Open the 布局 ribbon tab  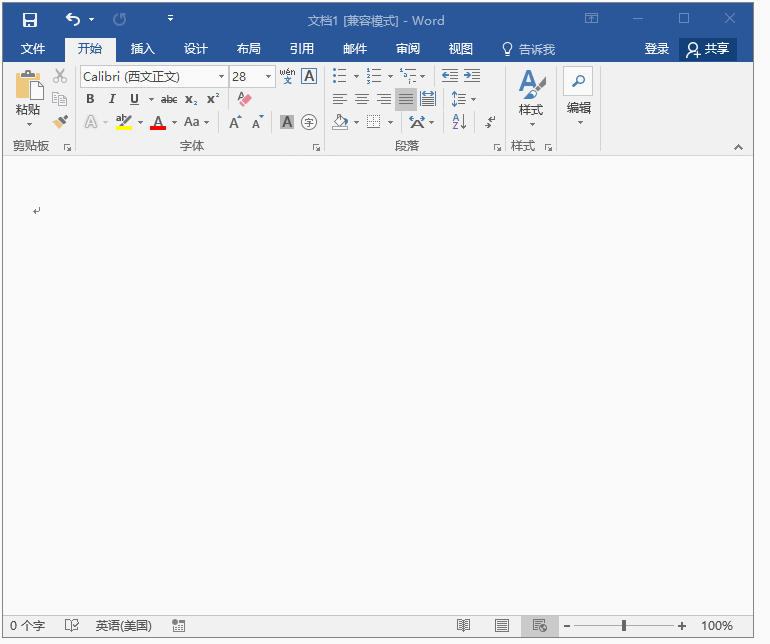[248, 49]
